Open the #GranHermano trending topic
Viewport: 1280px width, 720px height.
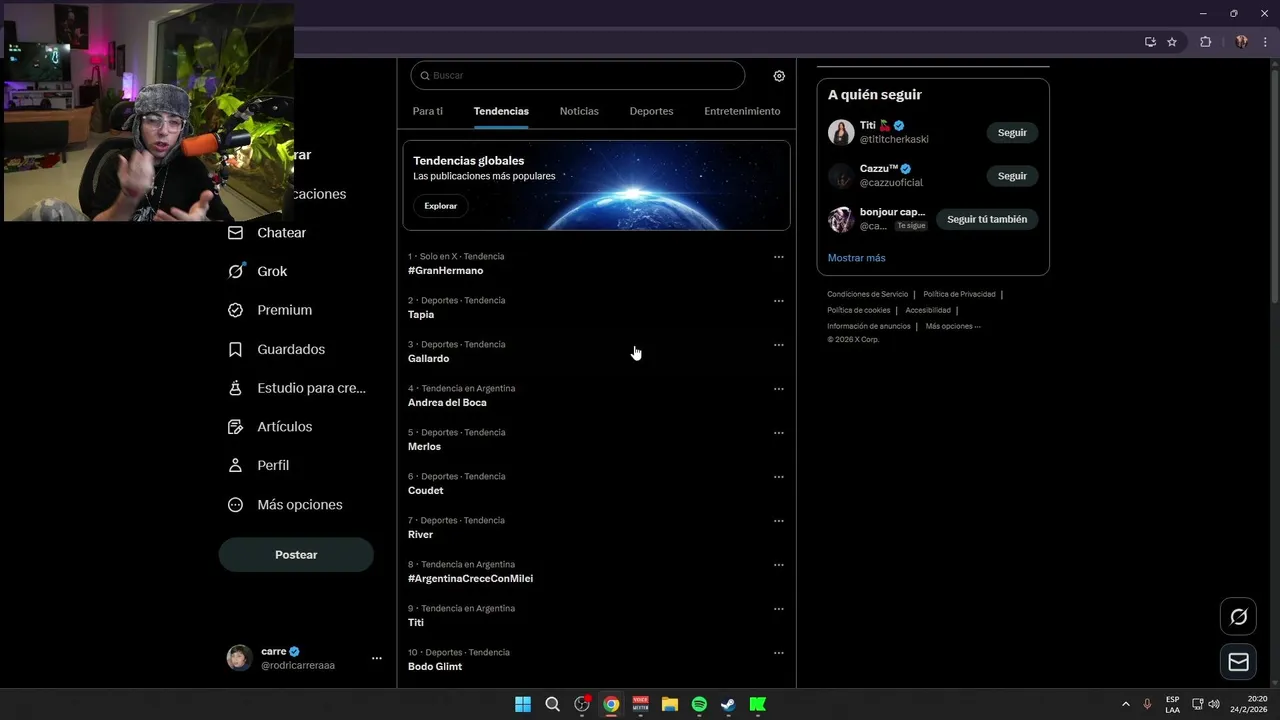[445, 271]
